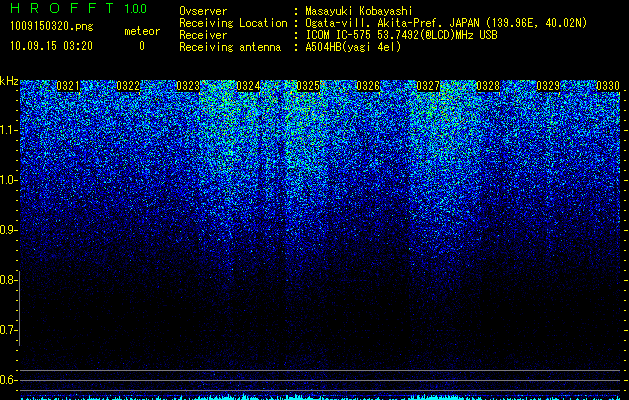Image resolution: width=629 pixels, height=400 pixels.
Task: Click the 0329 time marker
Action: tap(548, 86)
